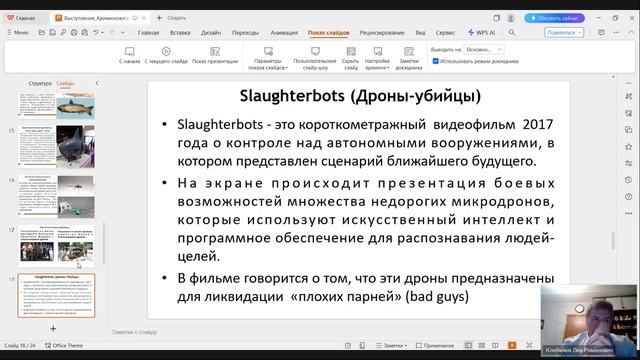The height and width of the screenshot is (360, 640).
Task: Click user account avatar icon
Action: (511, 18)
